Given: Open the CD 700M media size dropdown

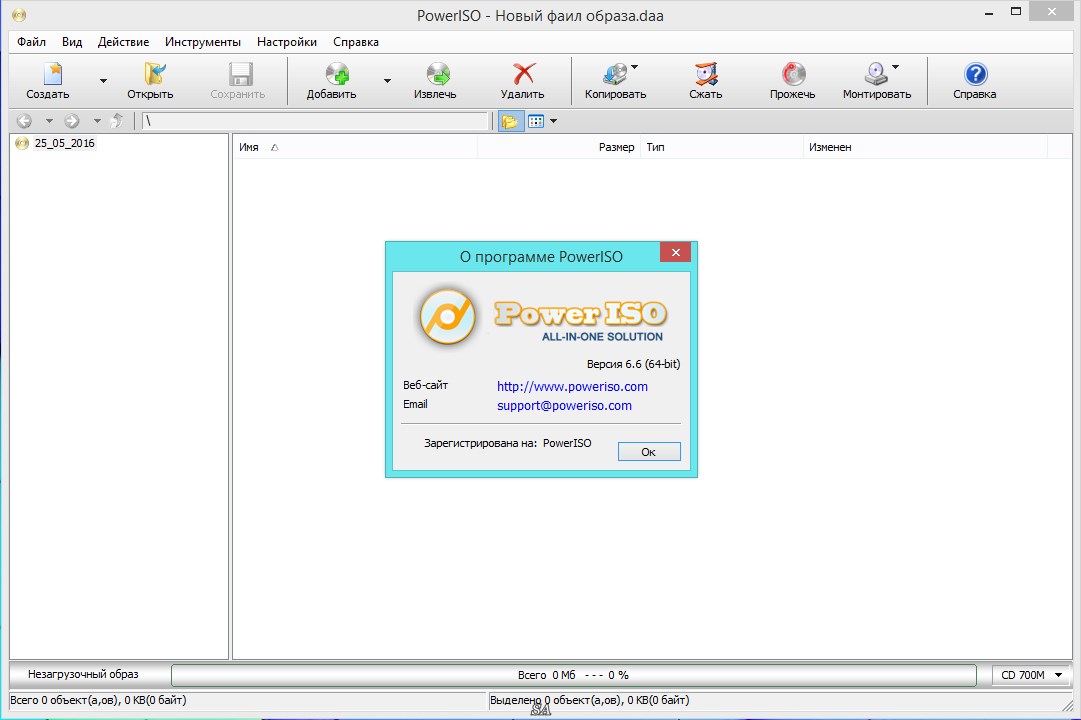Looking at the screenshot, I should tap(1031, 675).
